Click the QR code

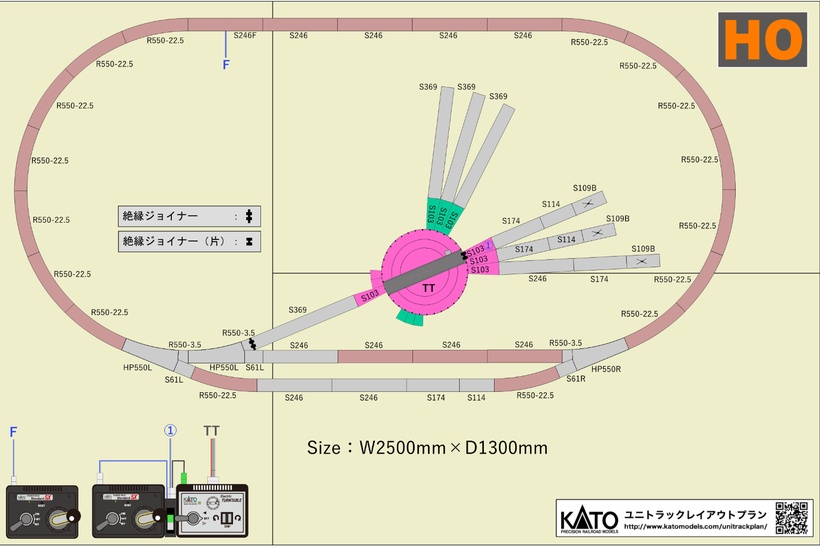click(792, 516)
